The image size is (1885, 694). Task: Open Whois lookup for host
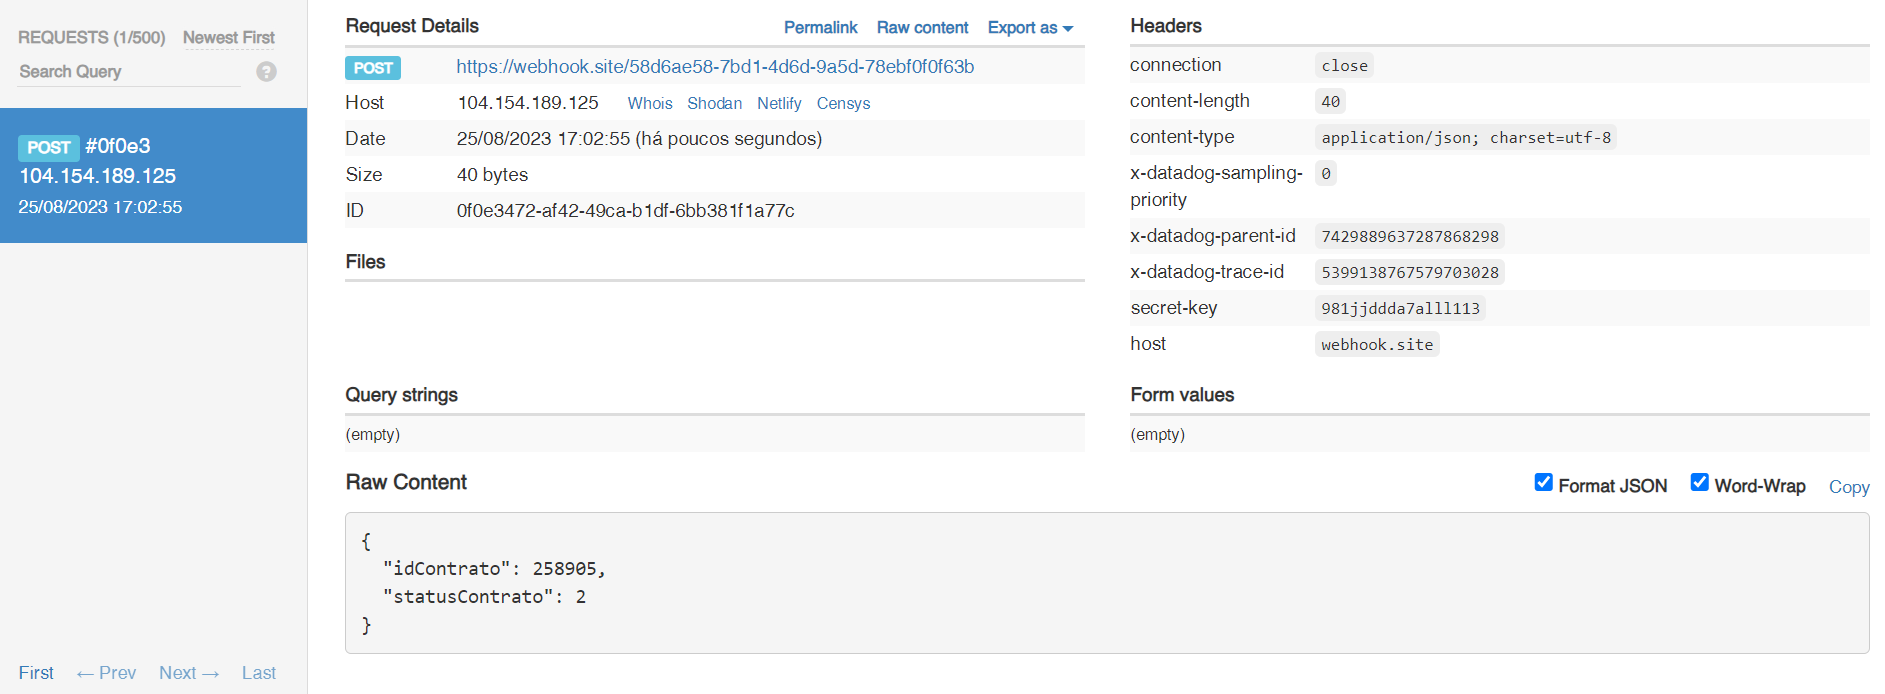tap(649, 104)
